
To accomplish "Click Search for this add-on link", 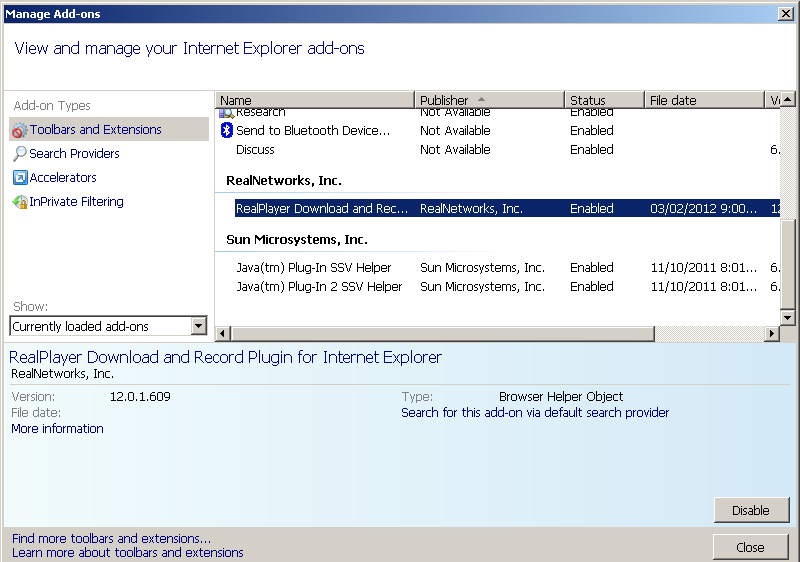I will (535, 413).
